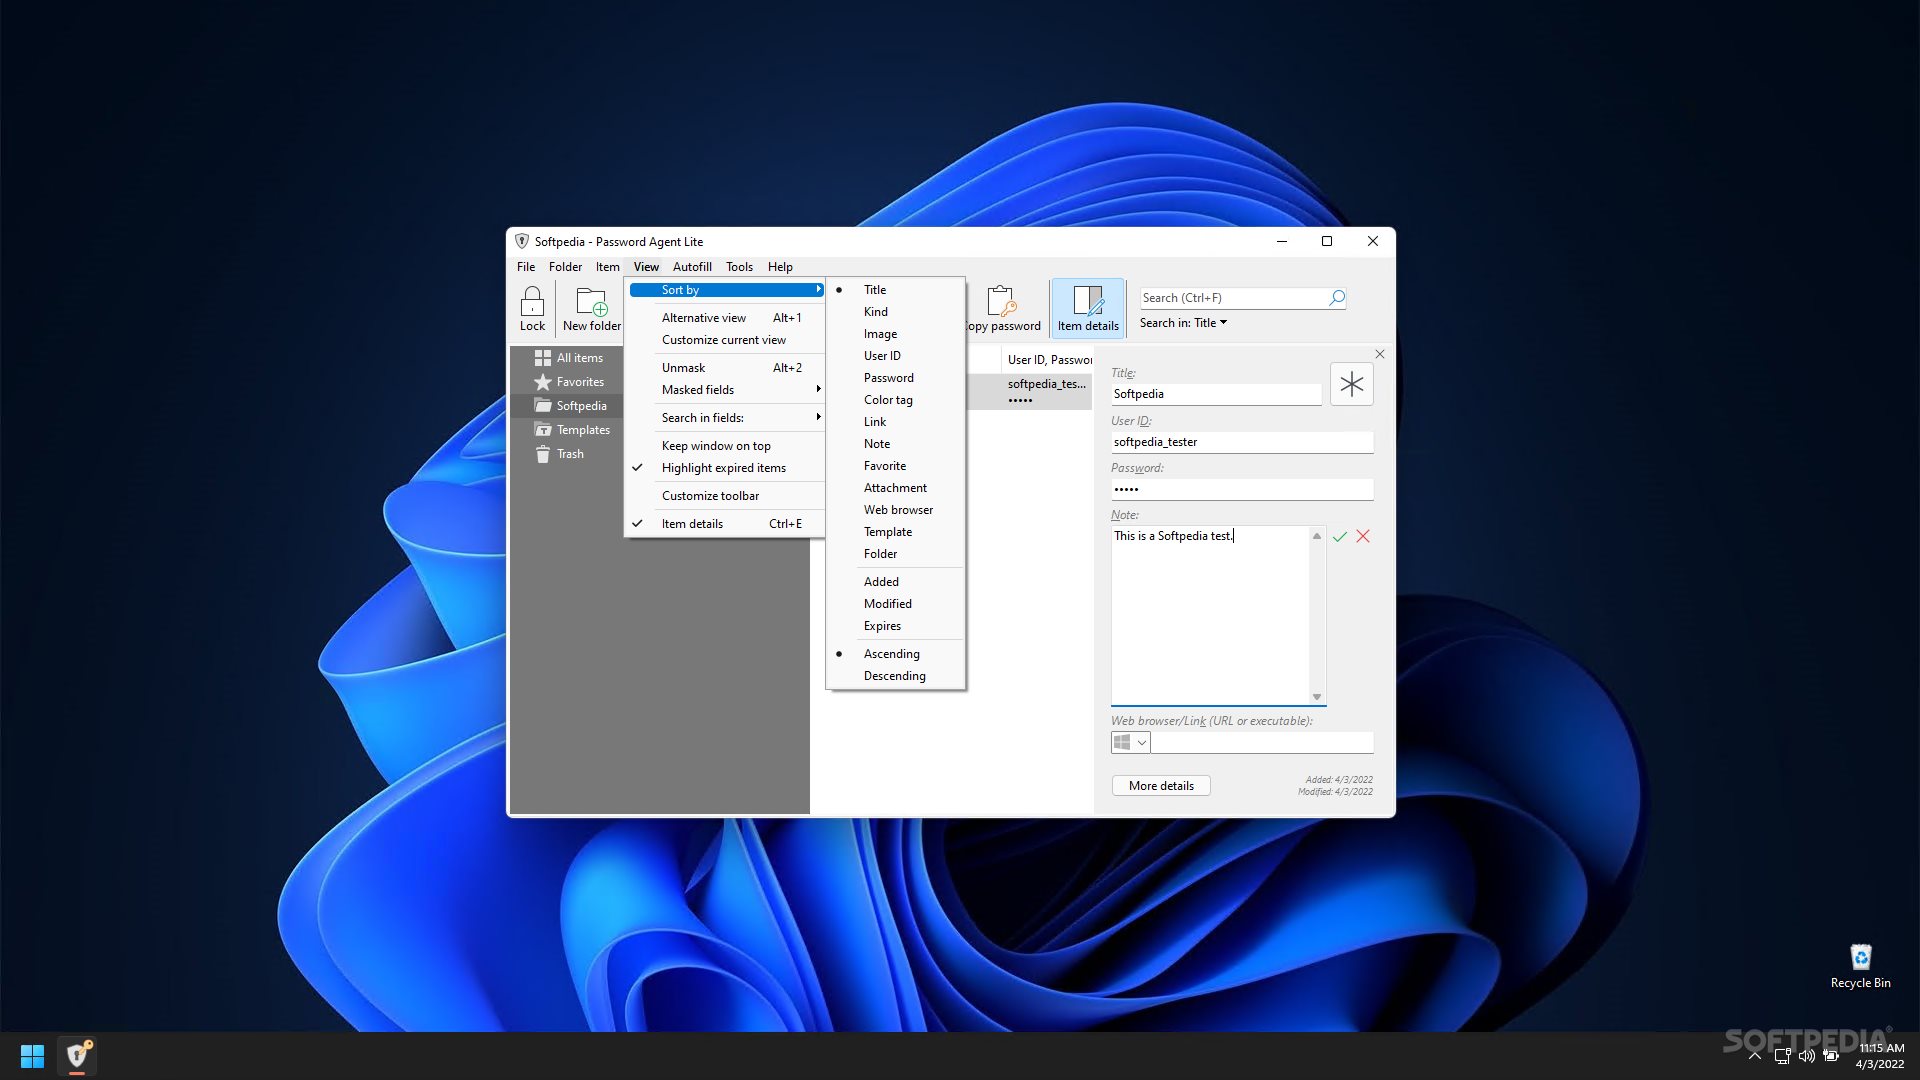Click the Title input field
This screenshot has height=1080, width=1920.
pyautogui.click(x=1216, y=394)
